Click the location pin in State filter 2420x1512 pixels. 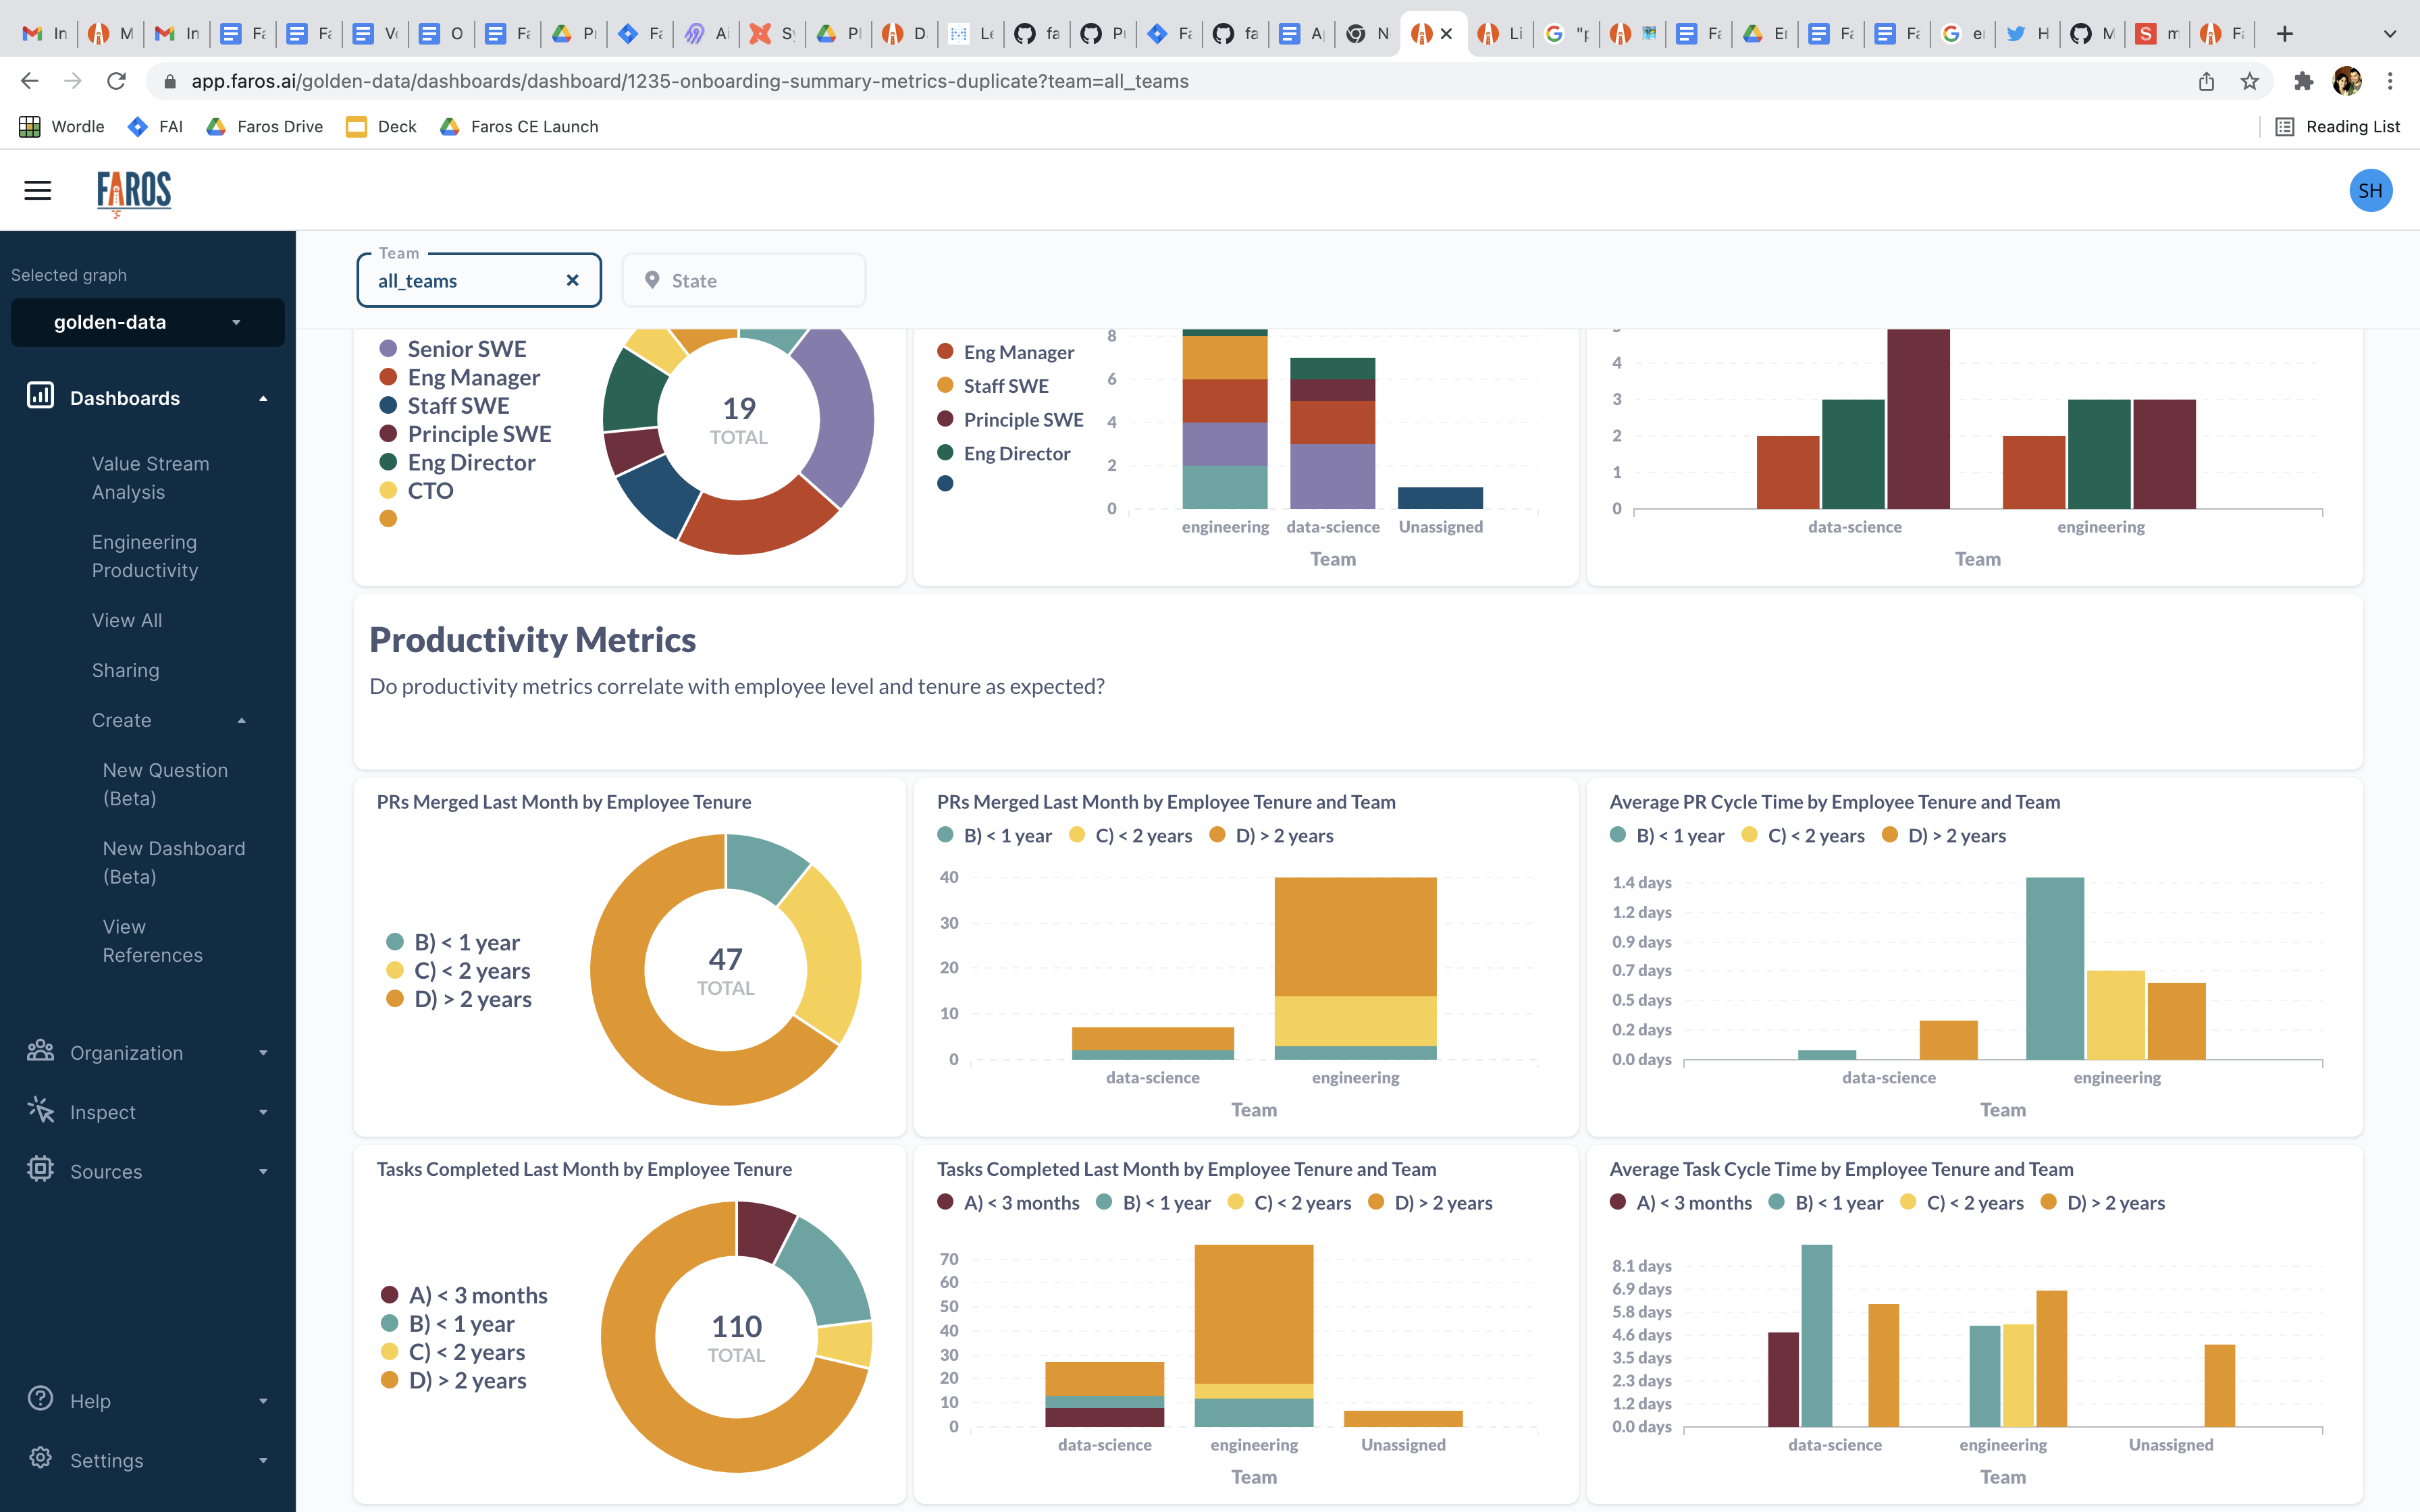(651, 280)
